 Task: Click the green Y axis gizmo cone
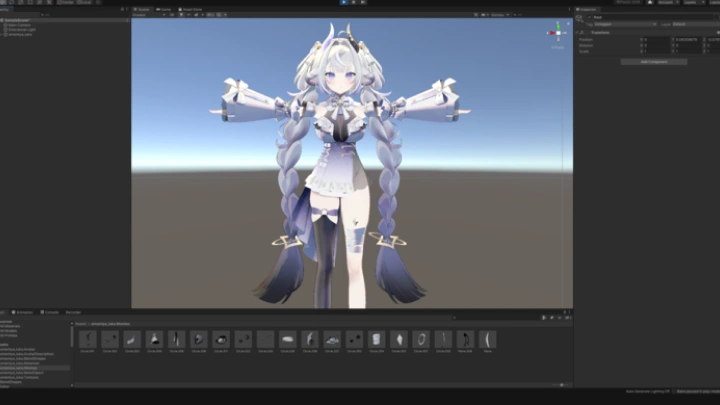pyautogui.click(x=558, y=26)
